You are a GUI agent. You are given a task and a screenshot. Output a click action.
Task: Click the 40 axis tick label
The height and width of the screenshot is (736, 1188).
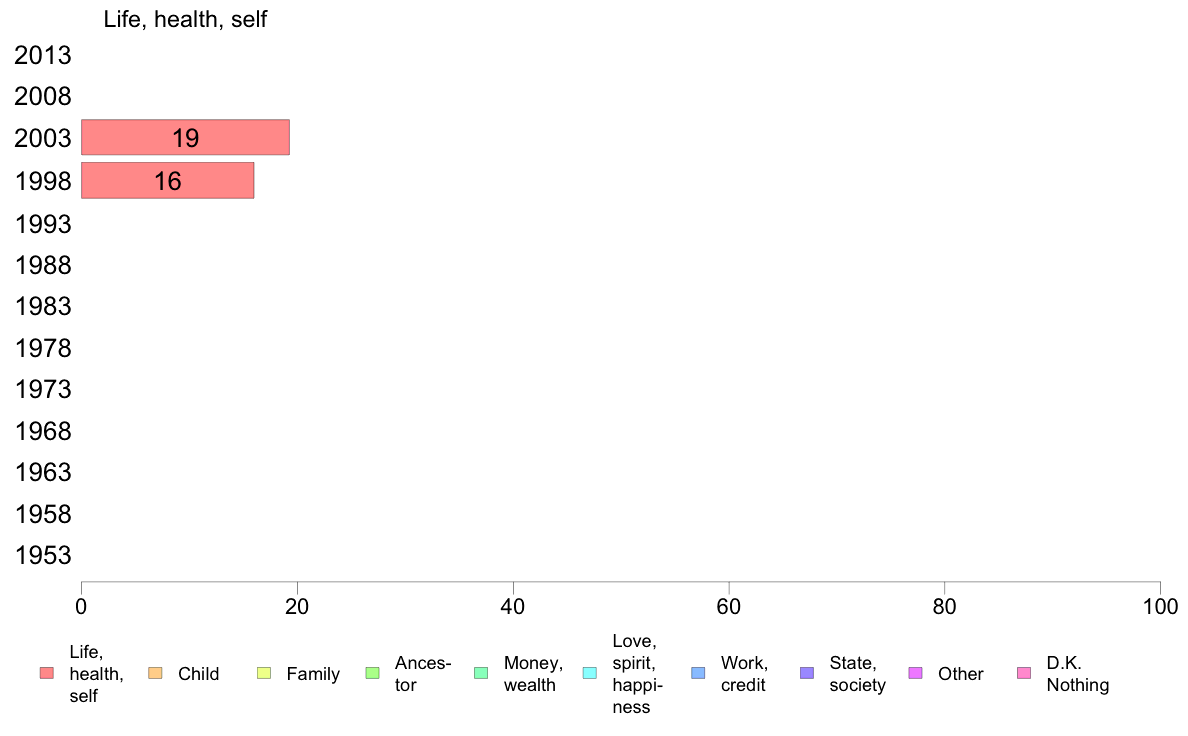[x=513, y=606]
